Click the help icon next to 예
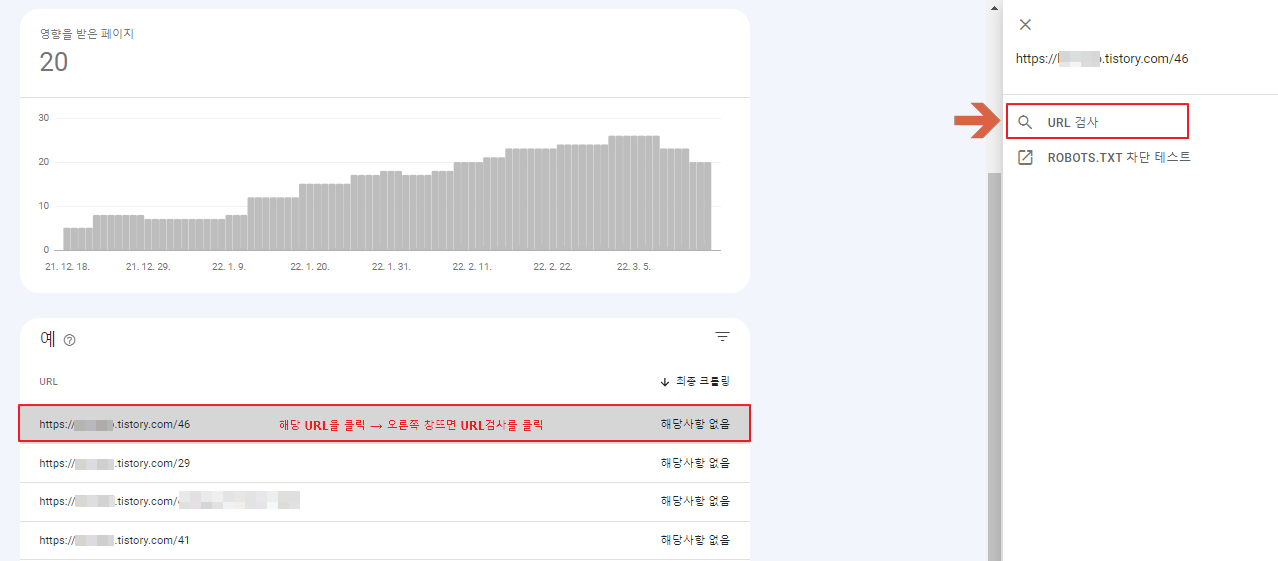The width and height of the screenshot is (1278, 561). [x=70, y=340]
